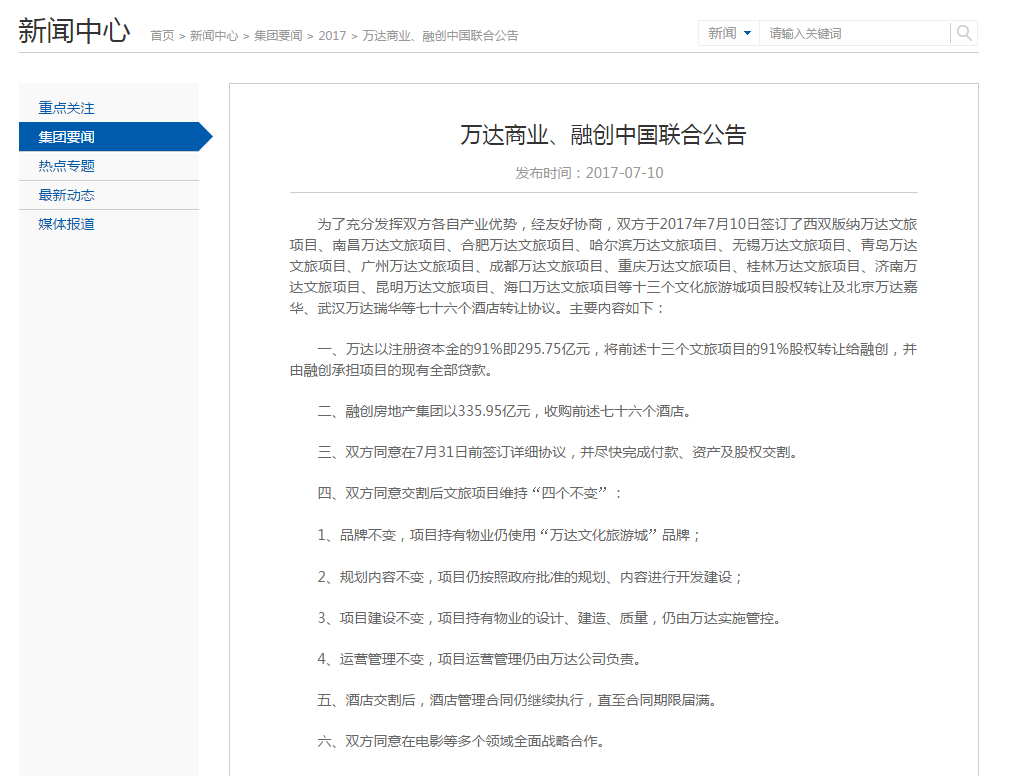Click the 发布时间 2017-07-10 date line
Image resolution: width=1011 pixels, height=776 pixels.
589,173
